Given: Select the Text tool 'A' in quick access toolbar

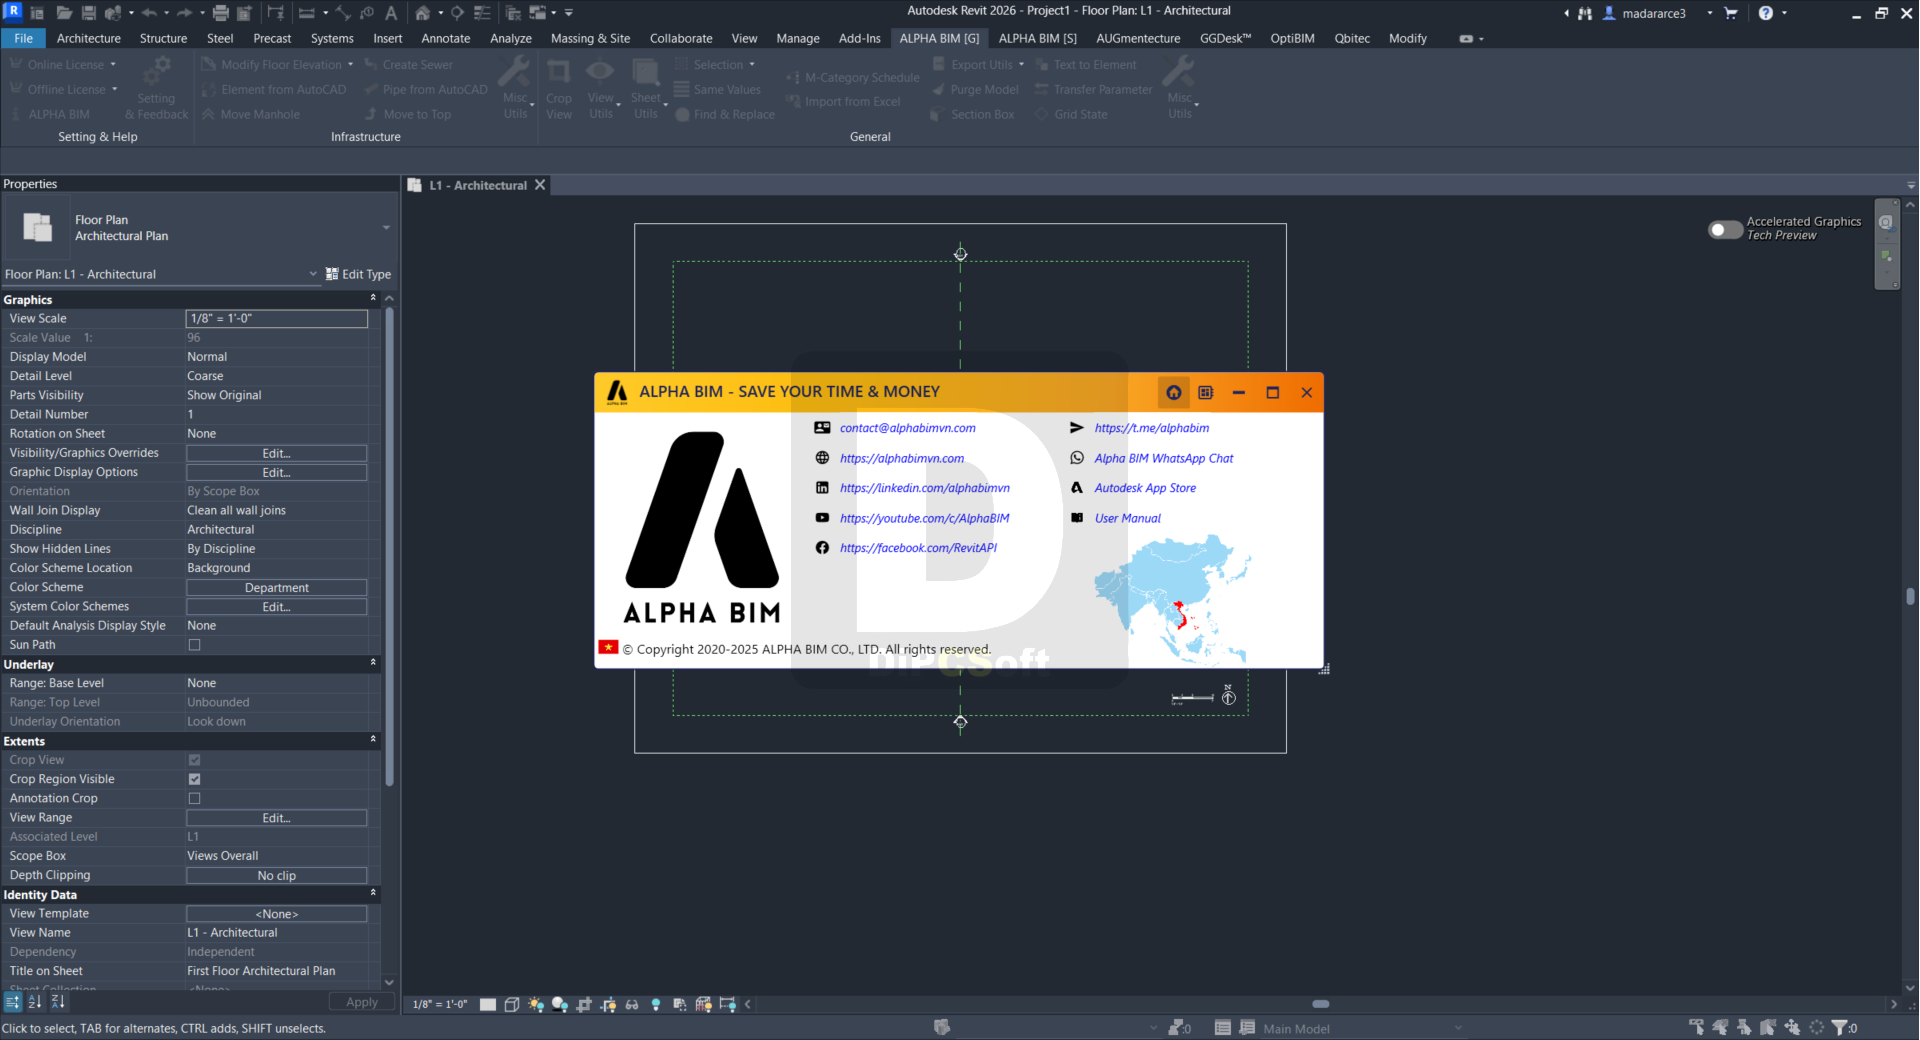Looking at the screenshot, I should (391, 13).
